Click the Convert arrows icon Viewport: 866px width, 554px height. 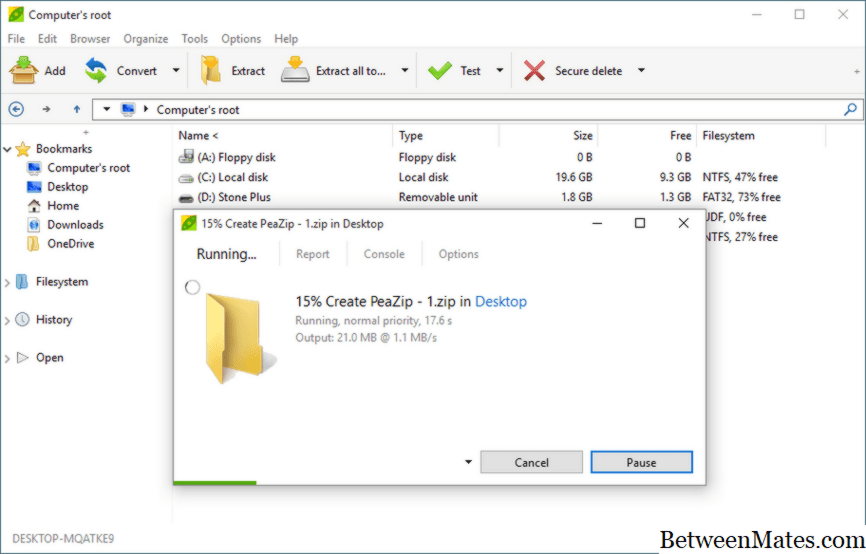pyautogui.click(x=96, y=70)
